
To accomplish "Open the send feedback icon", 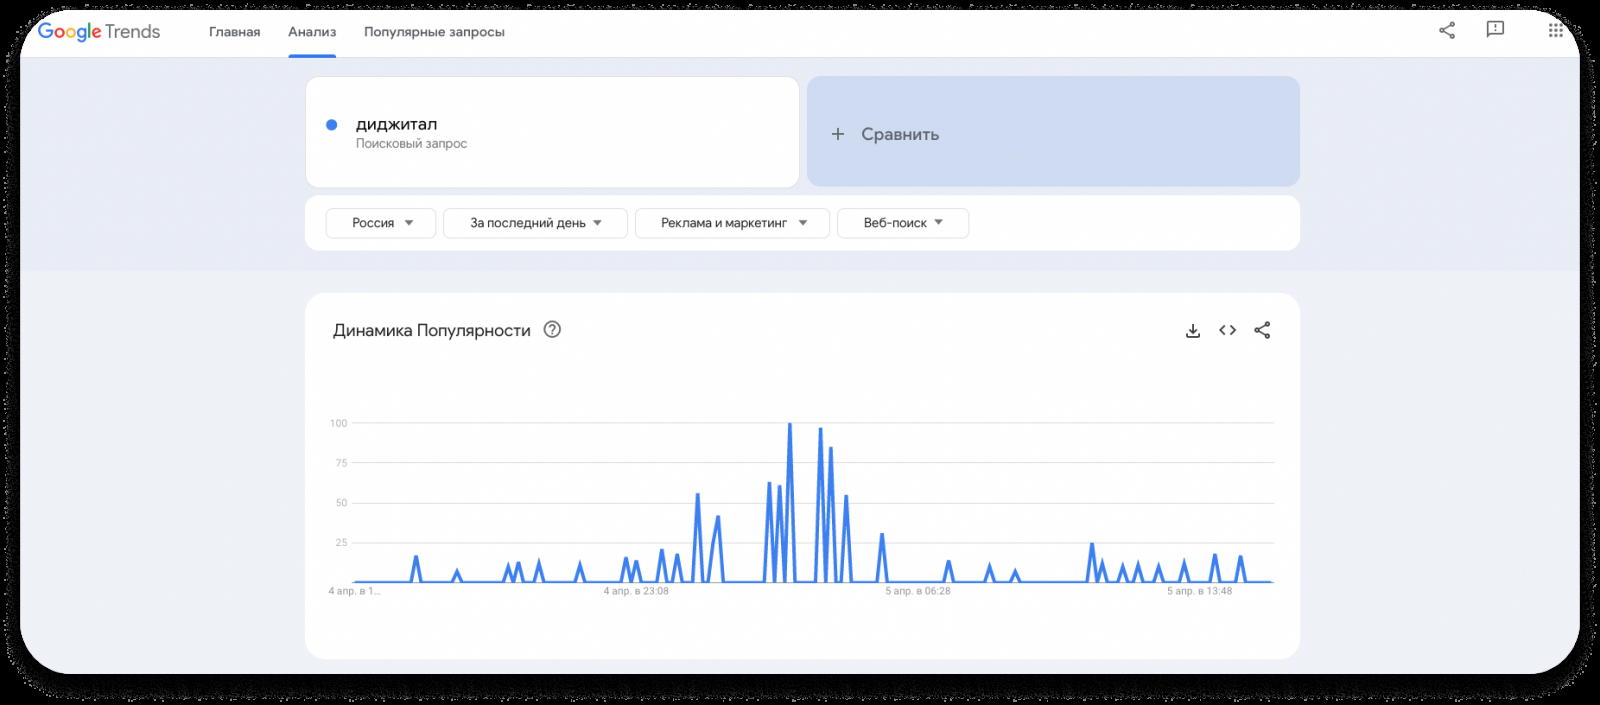I will [x=1495, y=30].
